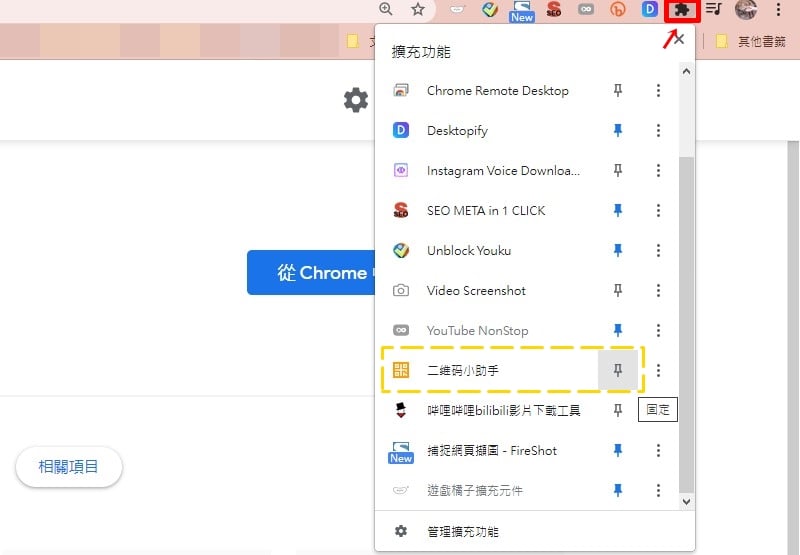
Task: Click the zoom magnifier icon in the address bar
Action: click(386, 9)
